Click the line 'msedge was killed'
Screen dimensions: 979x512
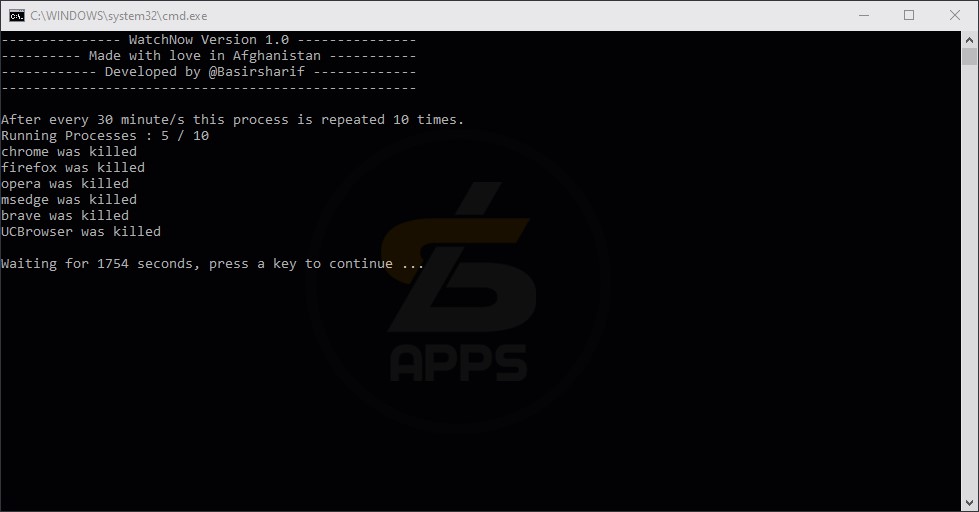point(69,200)
